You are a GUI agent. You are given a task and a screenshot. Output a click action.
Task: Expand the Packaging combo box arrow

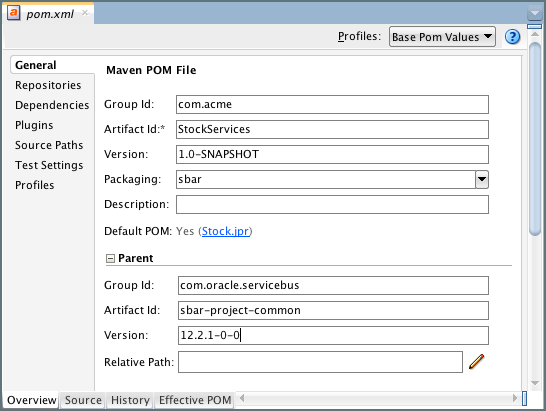click(x=482, y=179)
